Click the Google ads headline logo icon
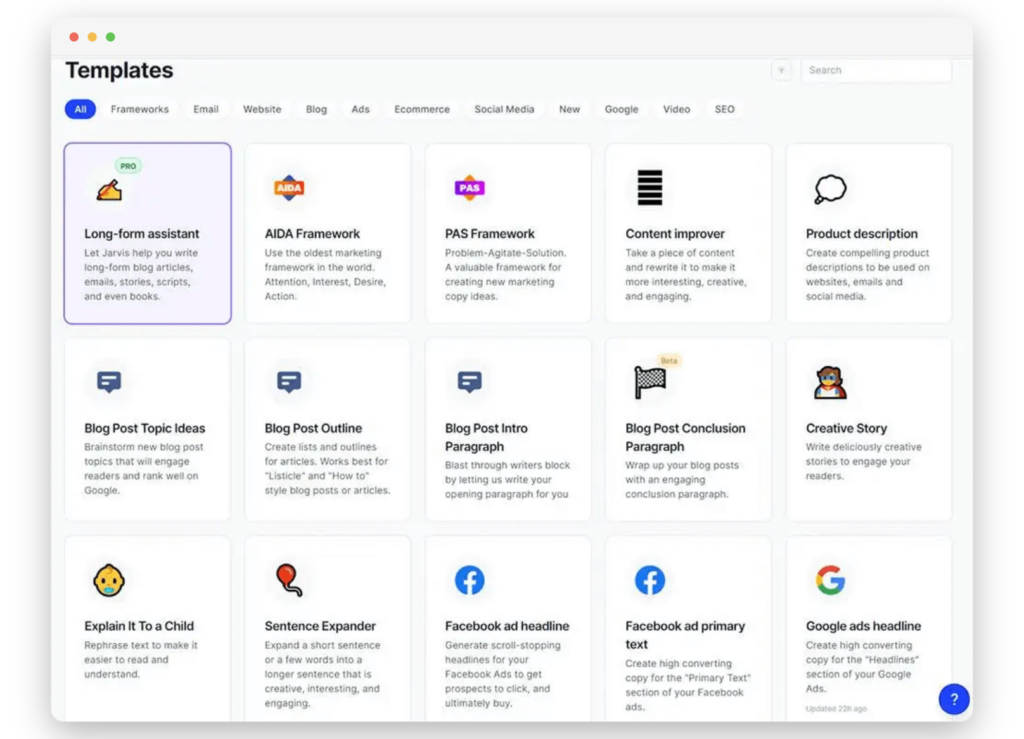Screen dimensions: 1024x739 point(830,580)
